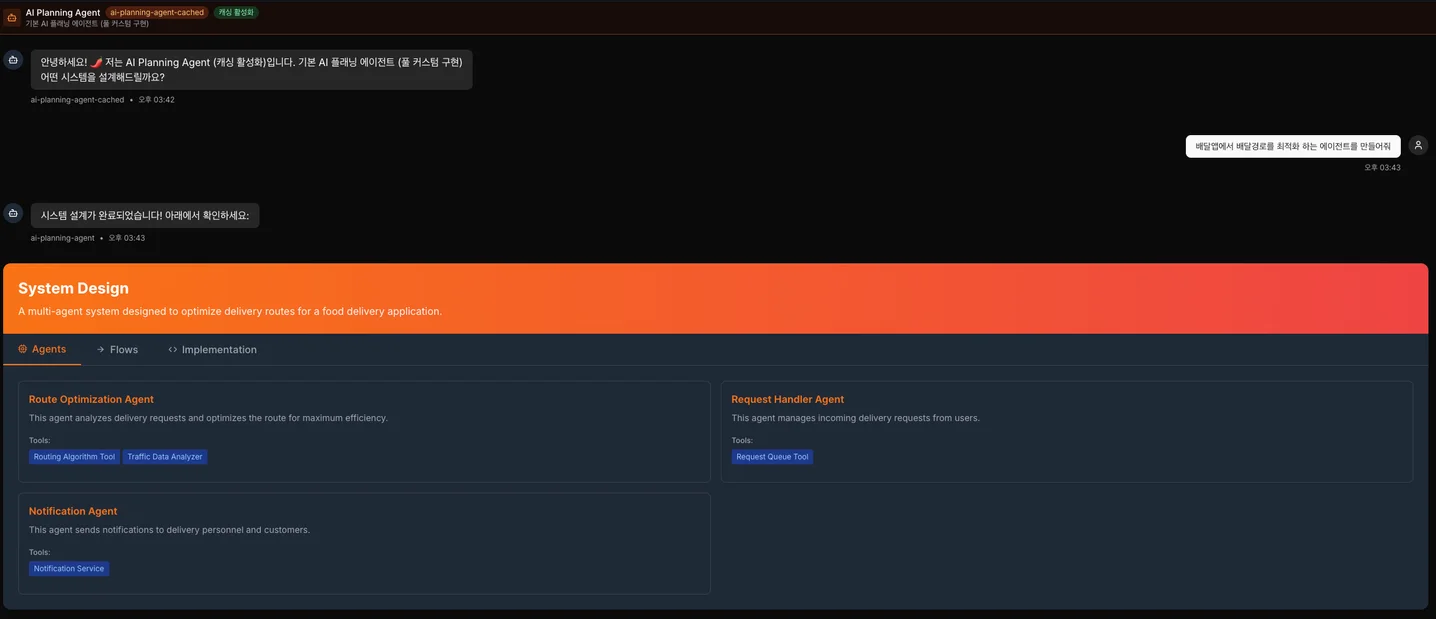Select the Agents tab

48,349
